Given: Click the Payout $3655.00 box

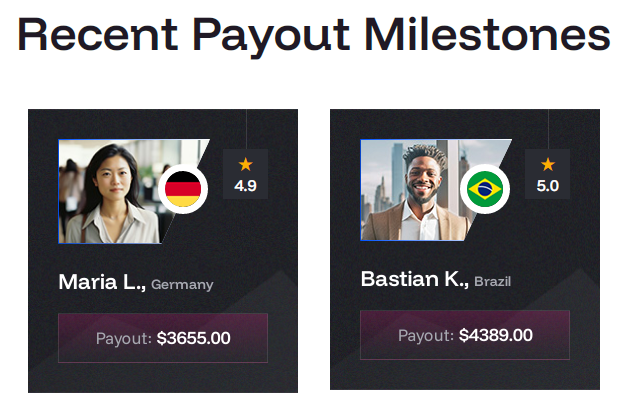Looking at the screenshot, I should [163, 338].
